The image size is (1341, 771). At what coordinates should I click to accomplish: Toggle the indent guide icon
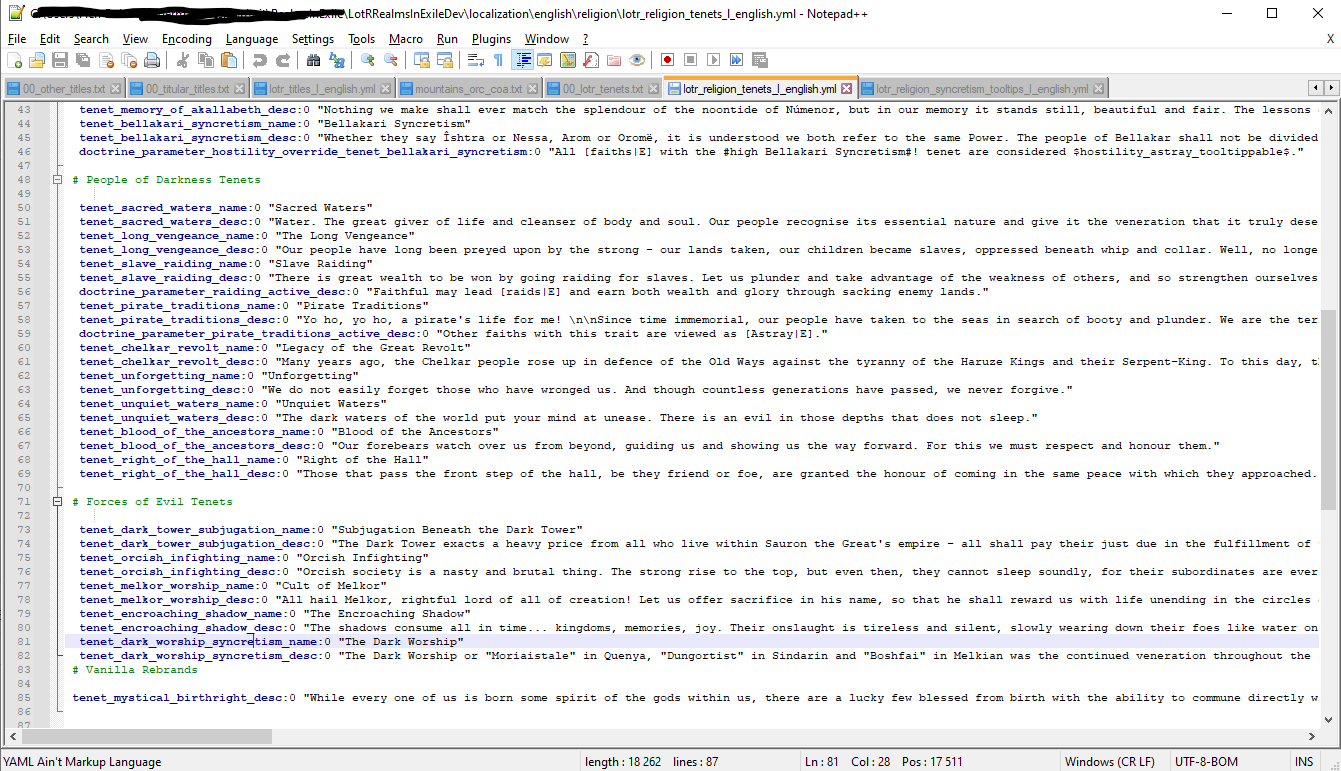[522, 60]
